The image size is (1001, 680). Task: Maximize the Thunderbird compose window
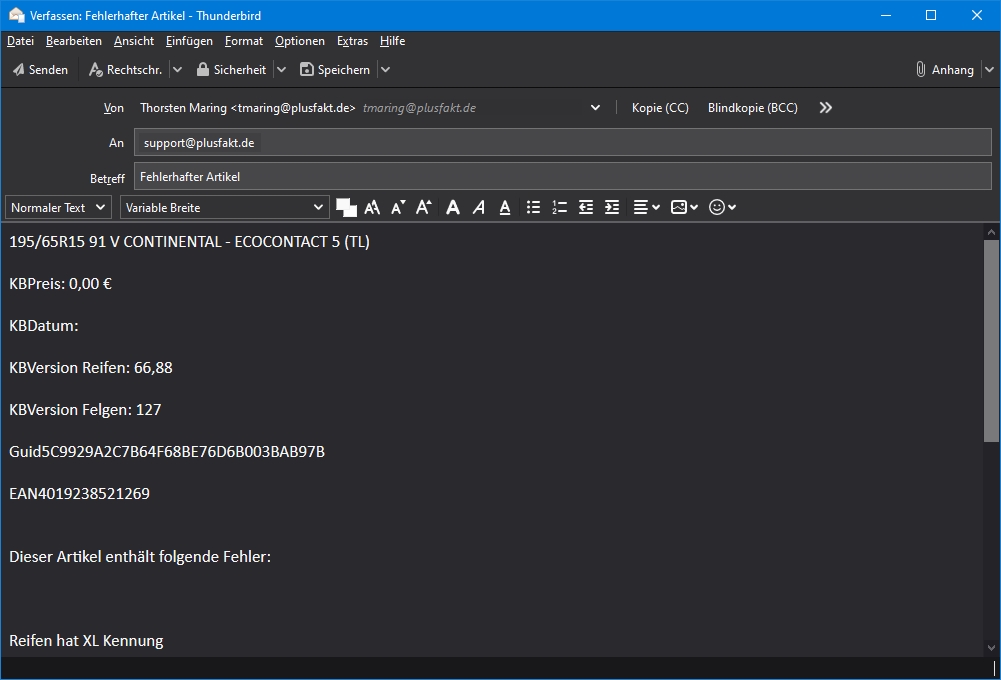tap(931, 15)
